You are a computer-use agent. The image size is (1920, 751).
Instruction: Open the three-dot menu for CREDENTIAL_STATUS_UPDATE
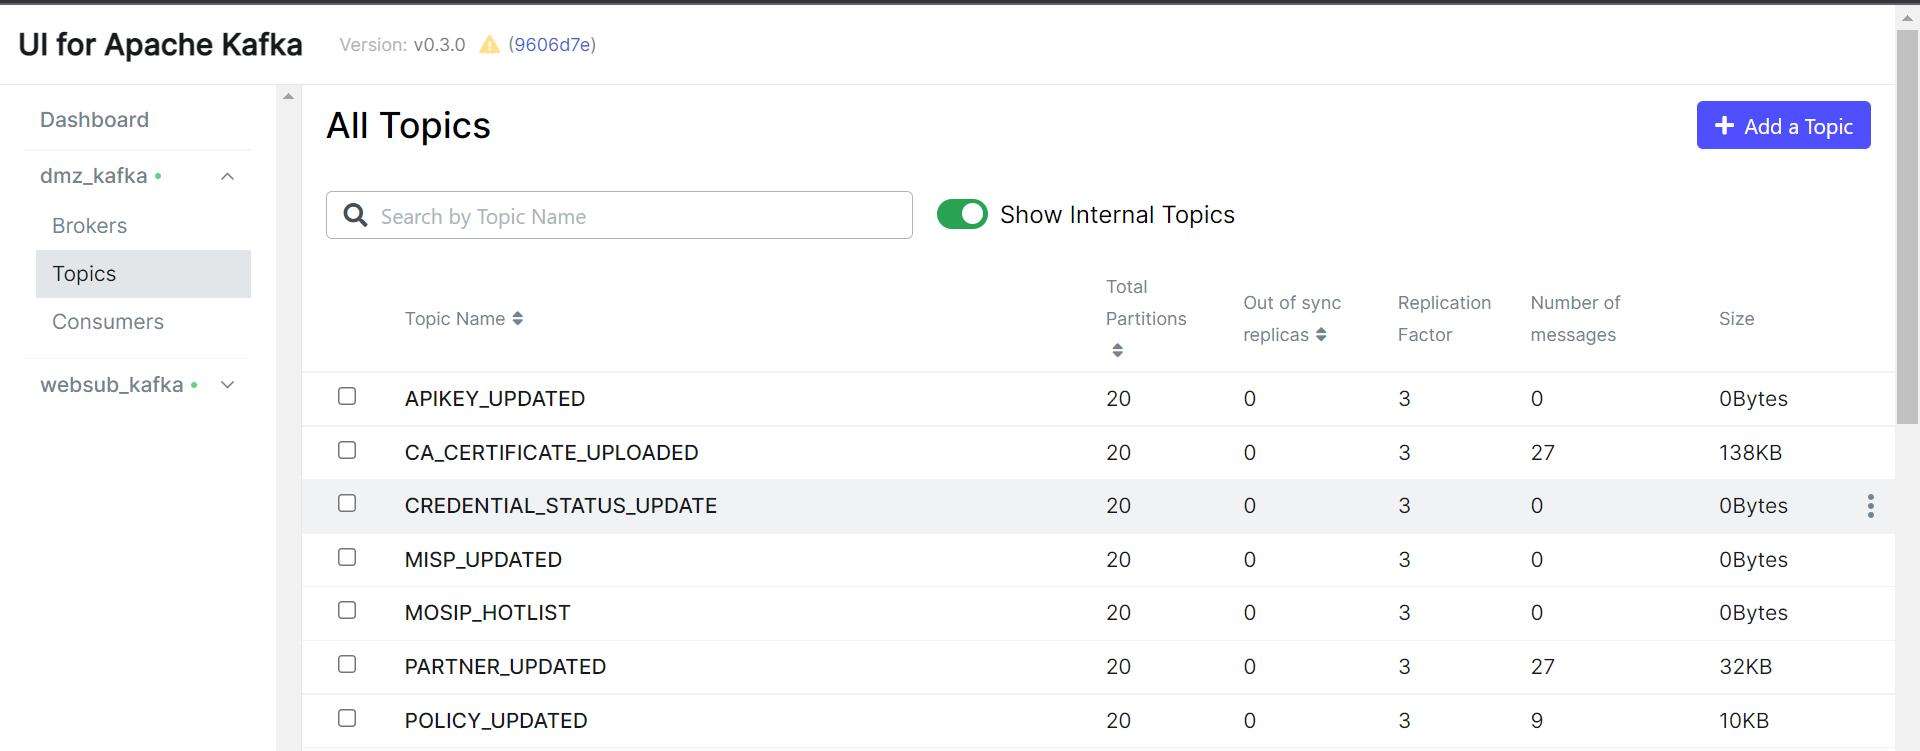(x=1870, y=506)
